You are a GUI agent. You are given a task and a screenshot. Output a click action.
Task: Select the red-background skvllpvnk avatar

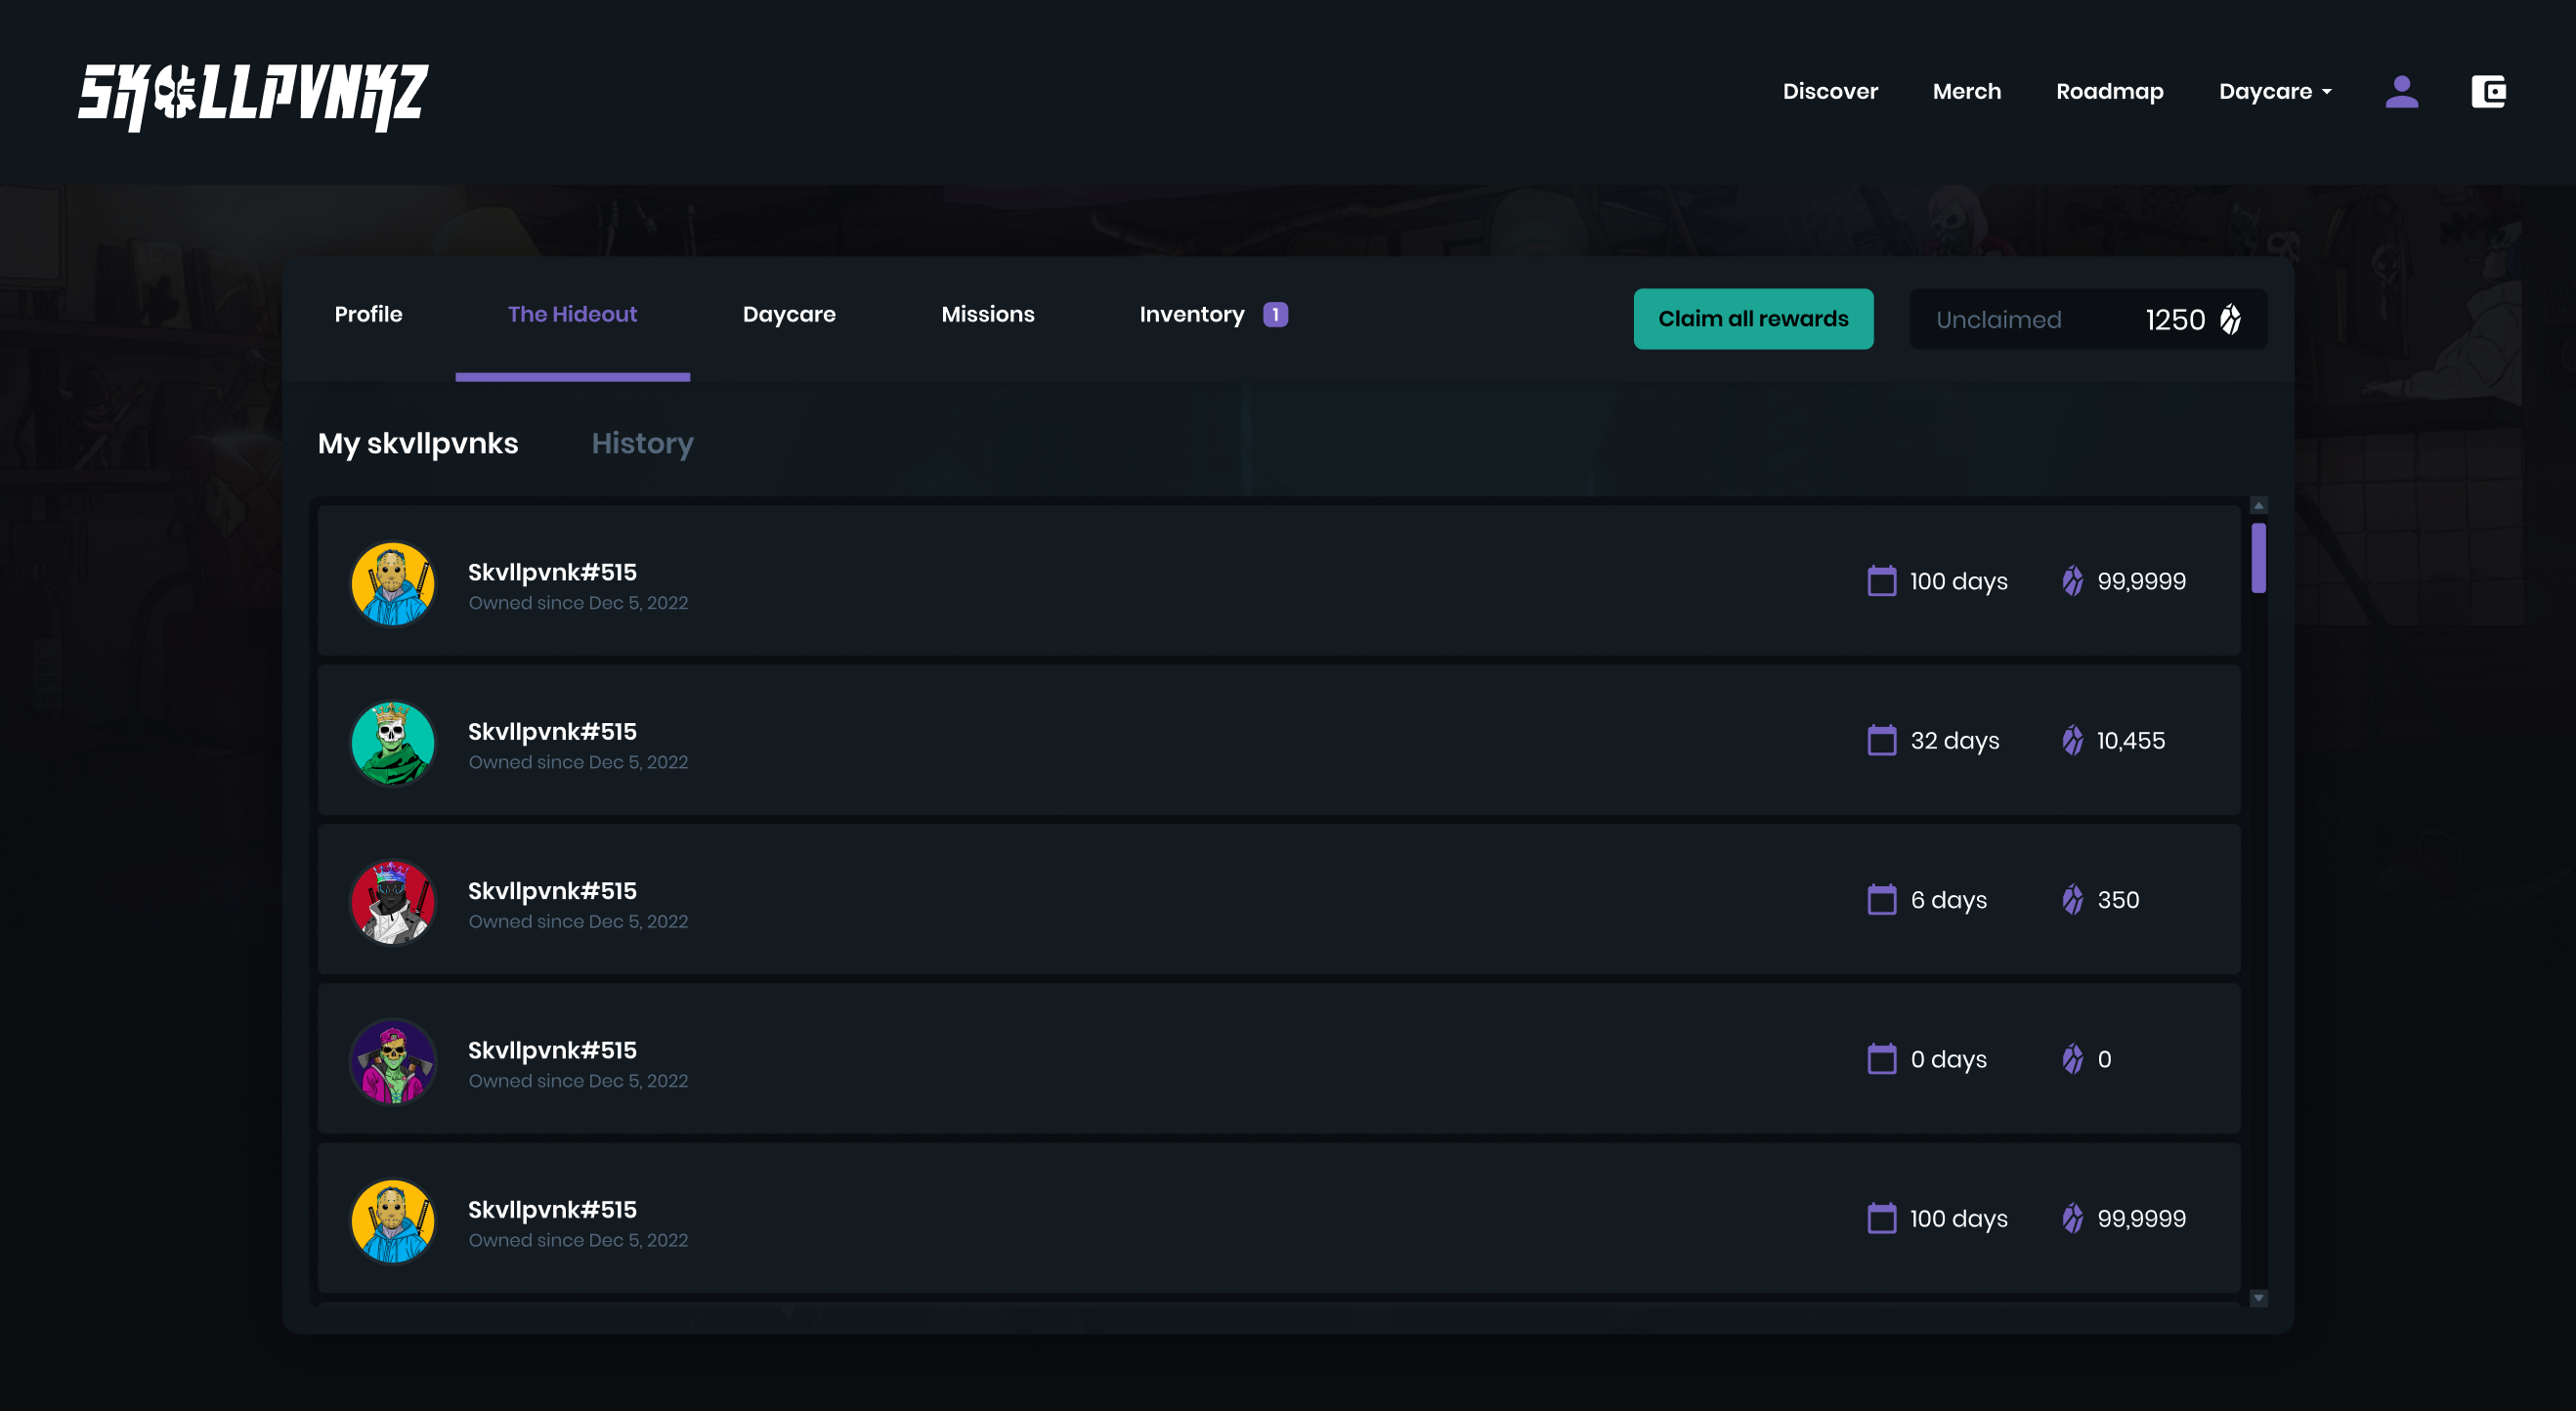coord(393,902)
